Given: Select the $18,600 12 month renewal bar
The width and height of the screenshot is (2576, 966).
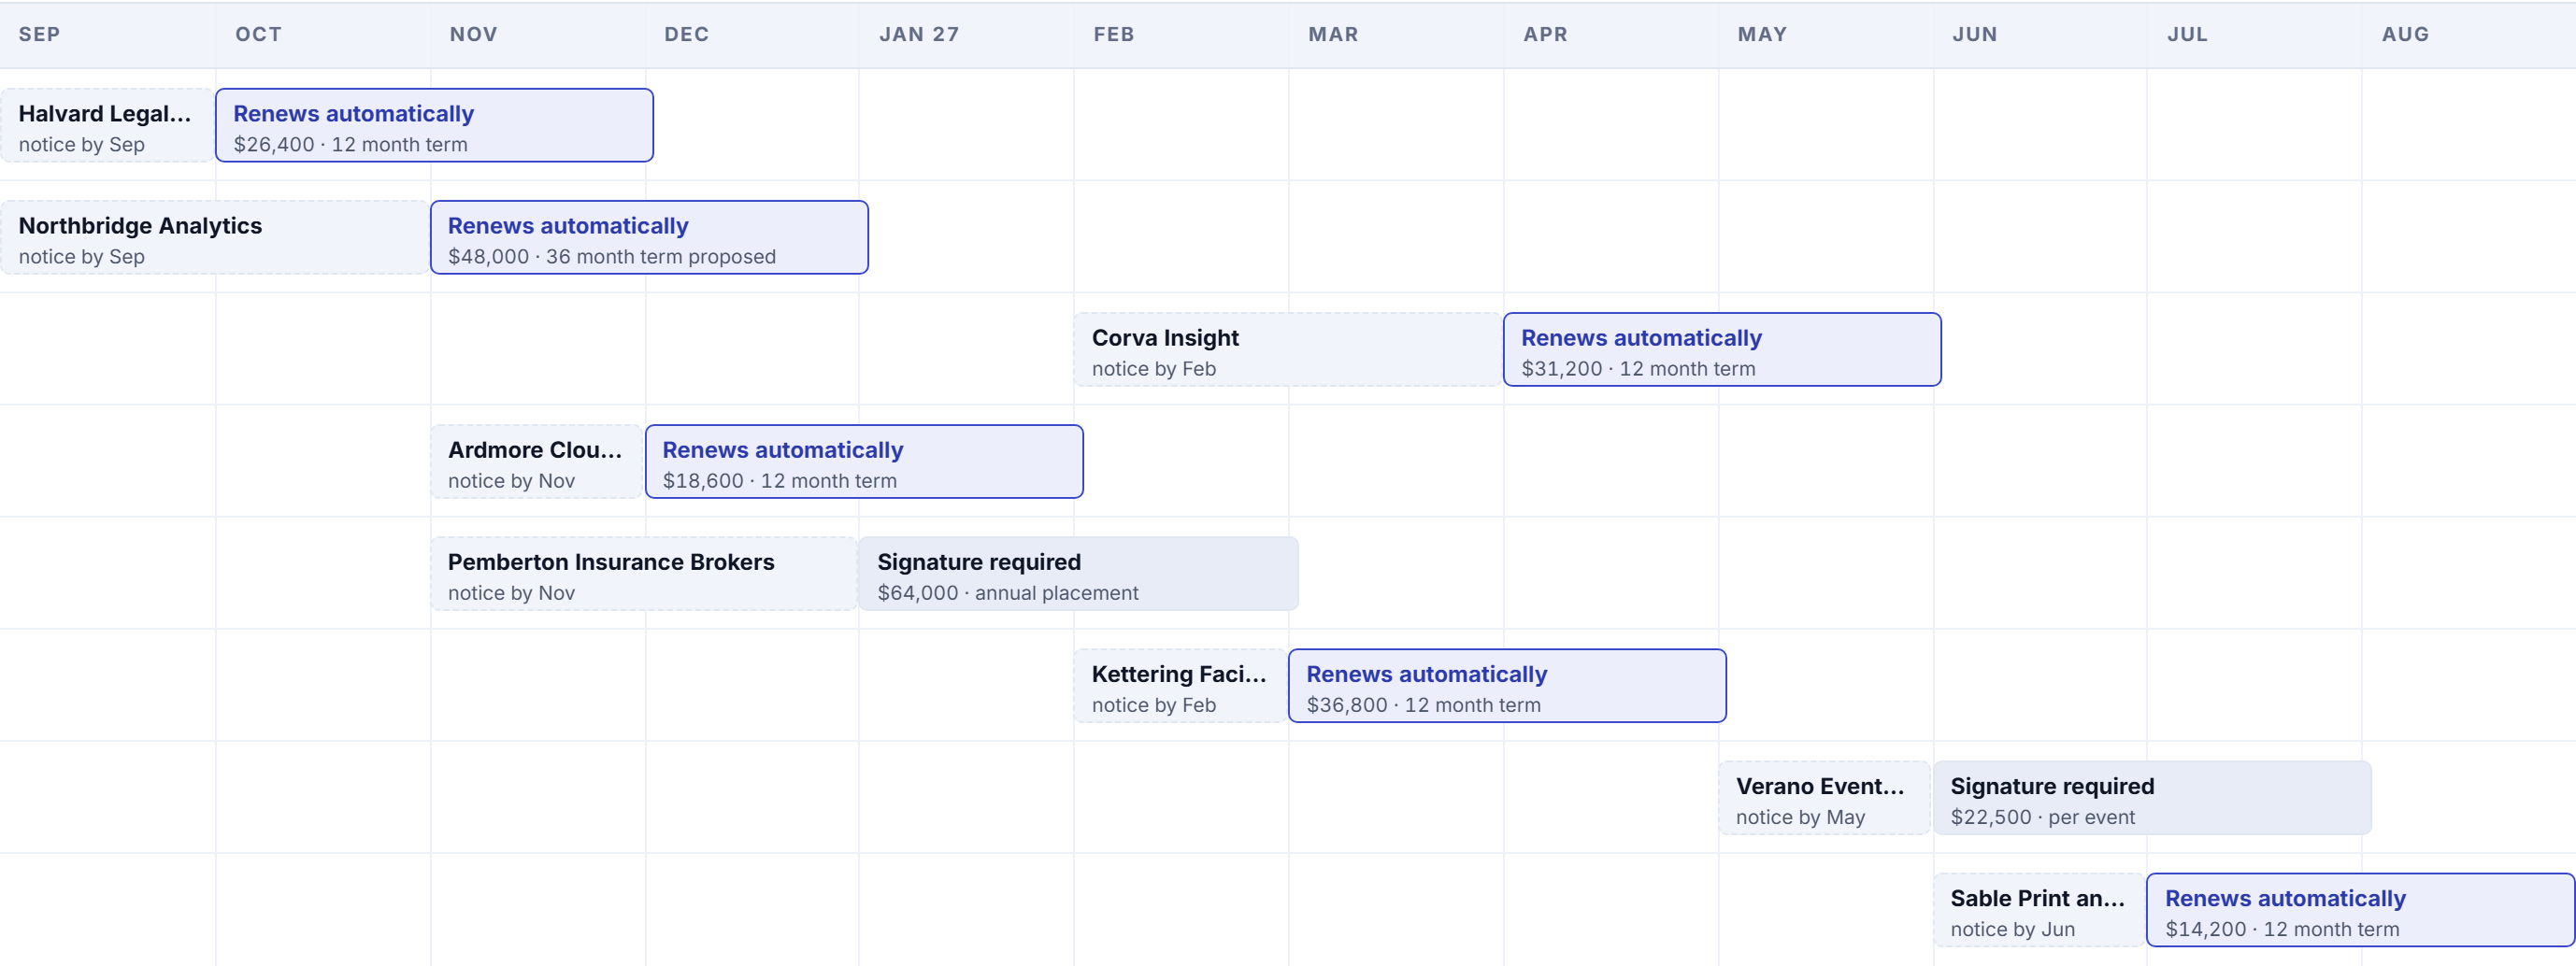Looking at the screenshot, I should pos(864,461).
